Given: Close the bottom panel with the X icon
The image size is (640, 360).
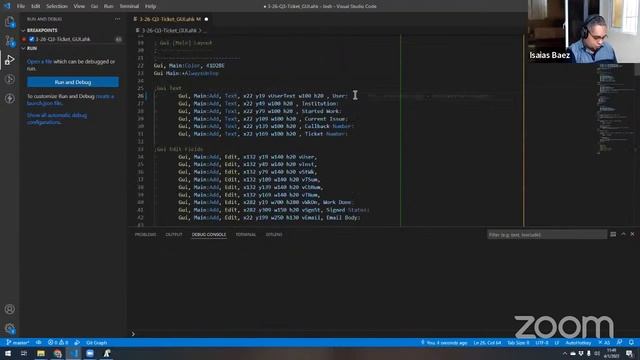Looking at the screenshot, I should [x=632, y=234].
